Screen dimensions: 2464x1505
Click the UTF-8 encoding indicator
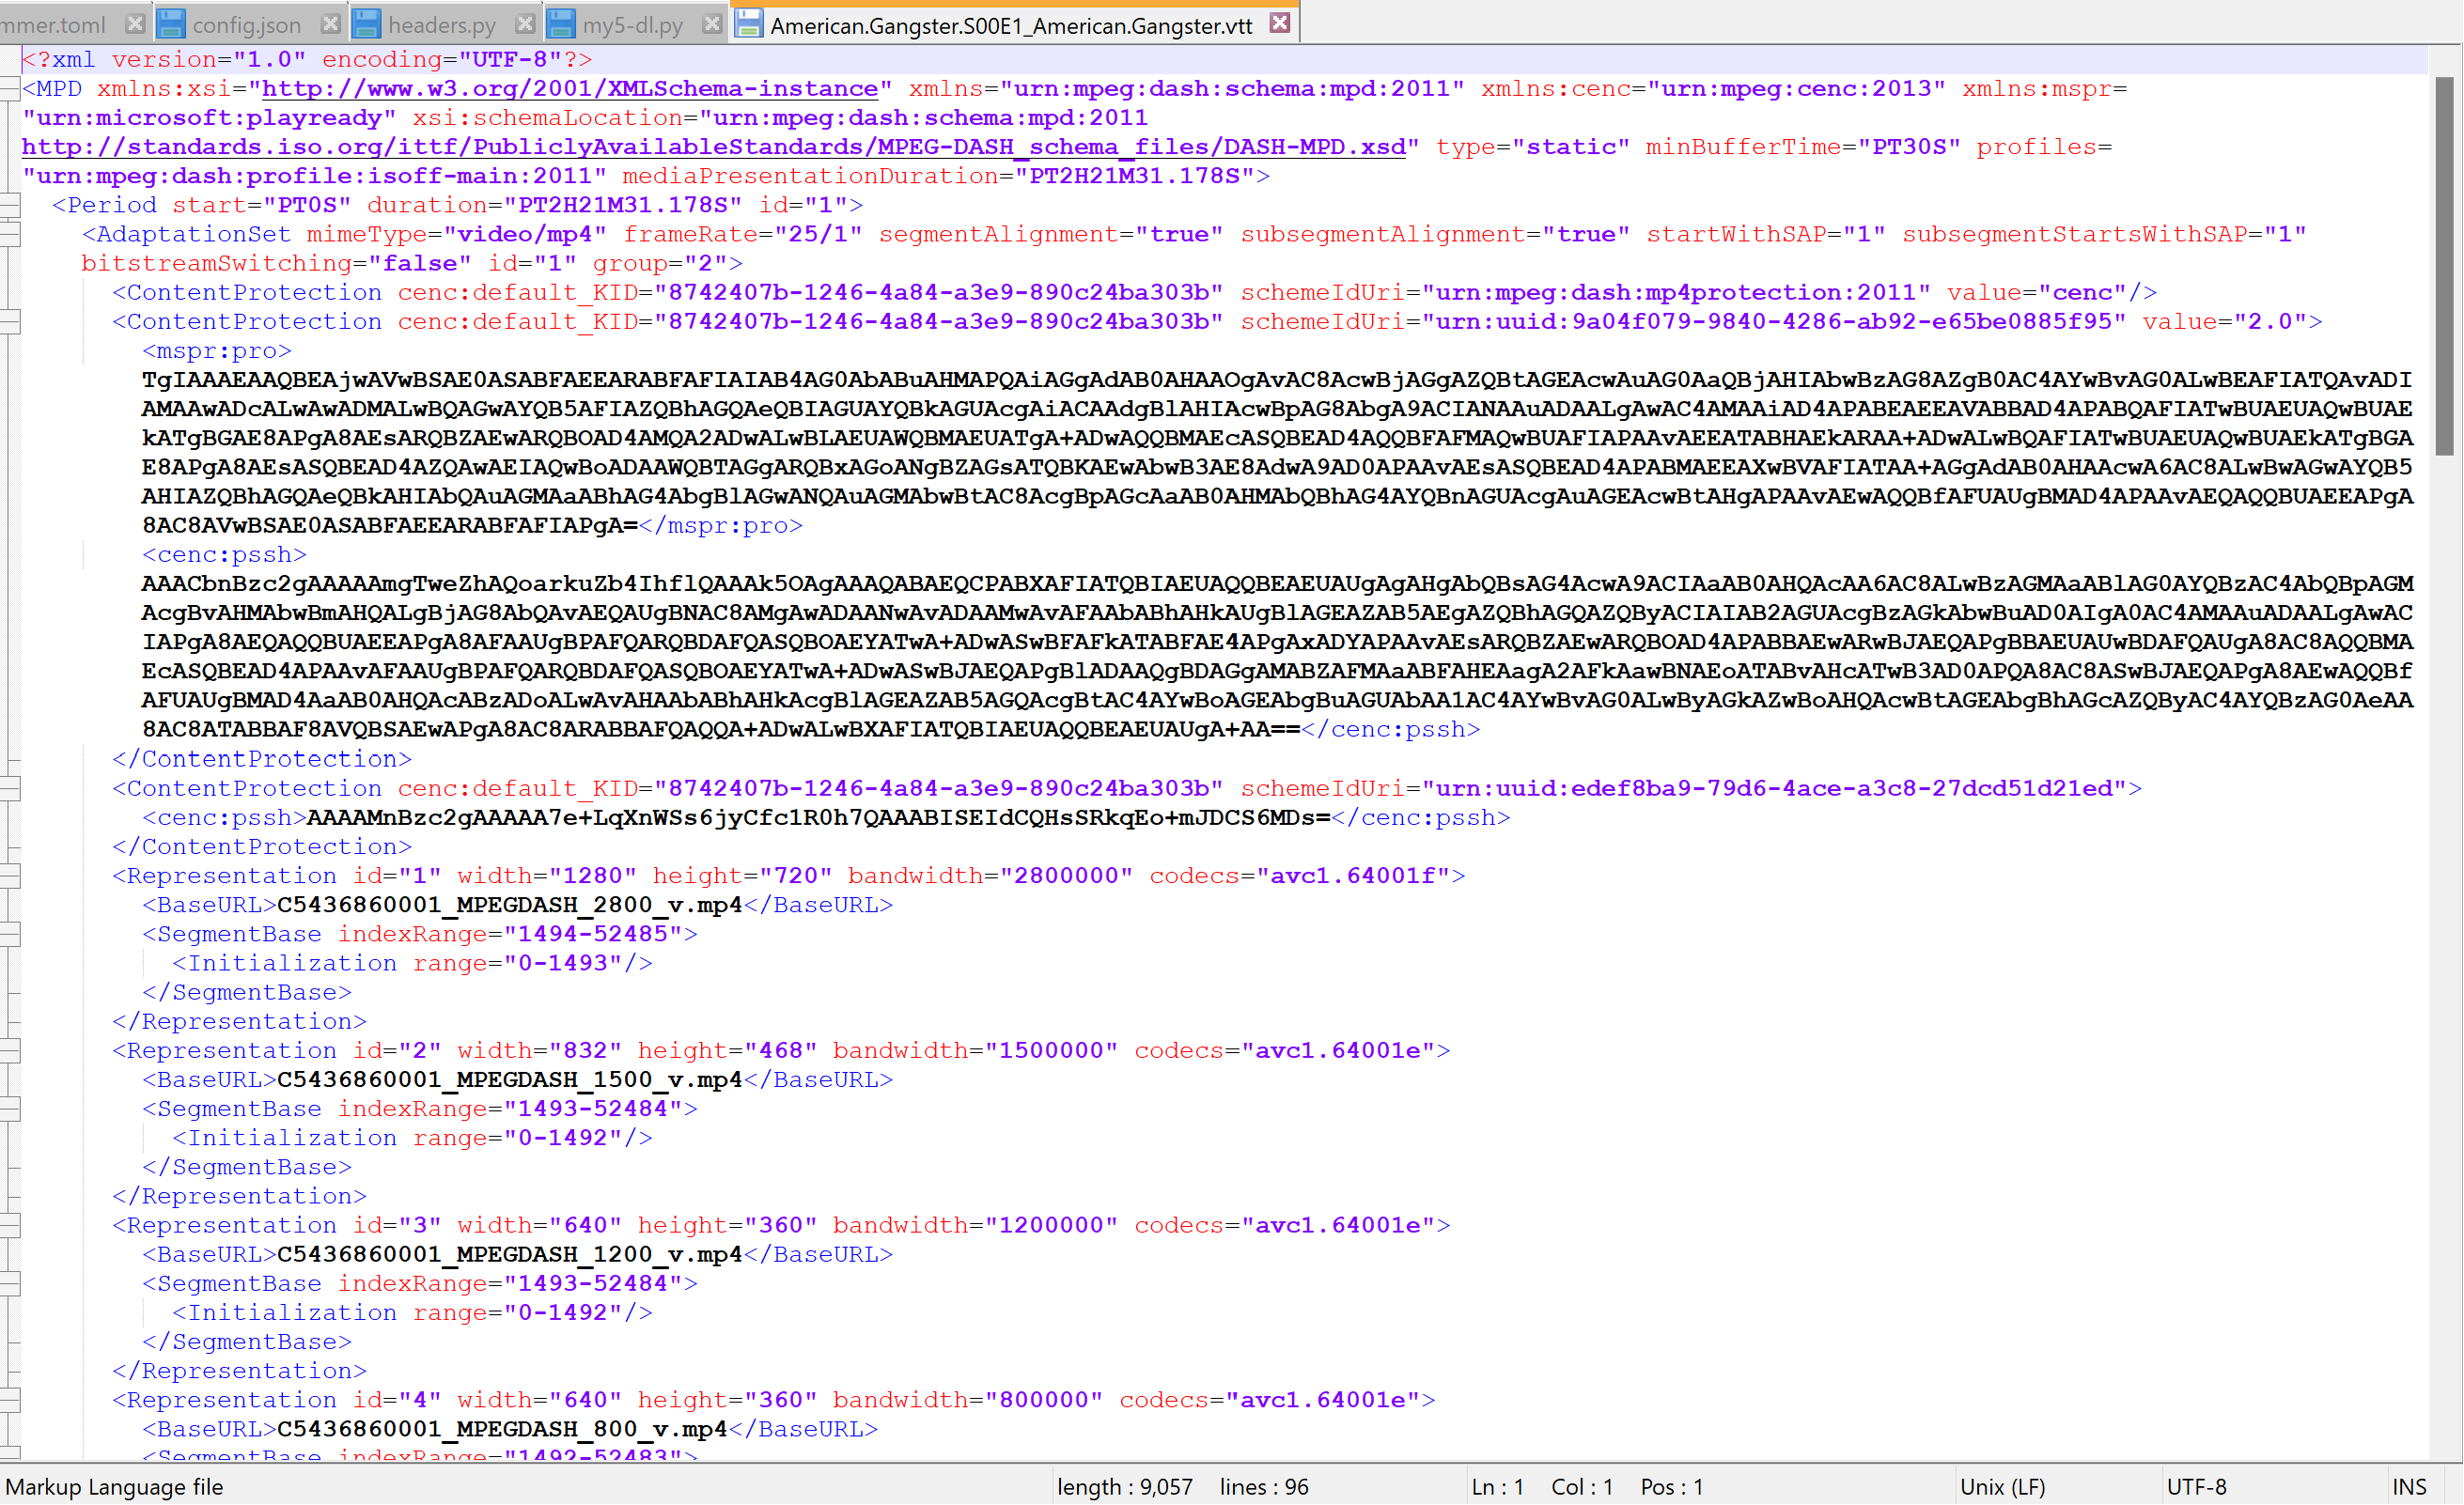(2195, 1486)
